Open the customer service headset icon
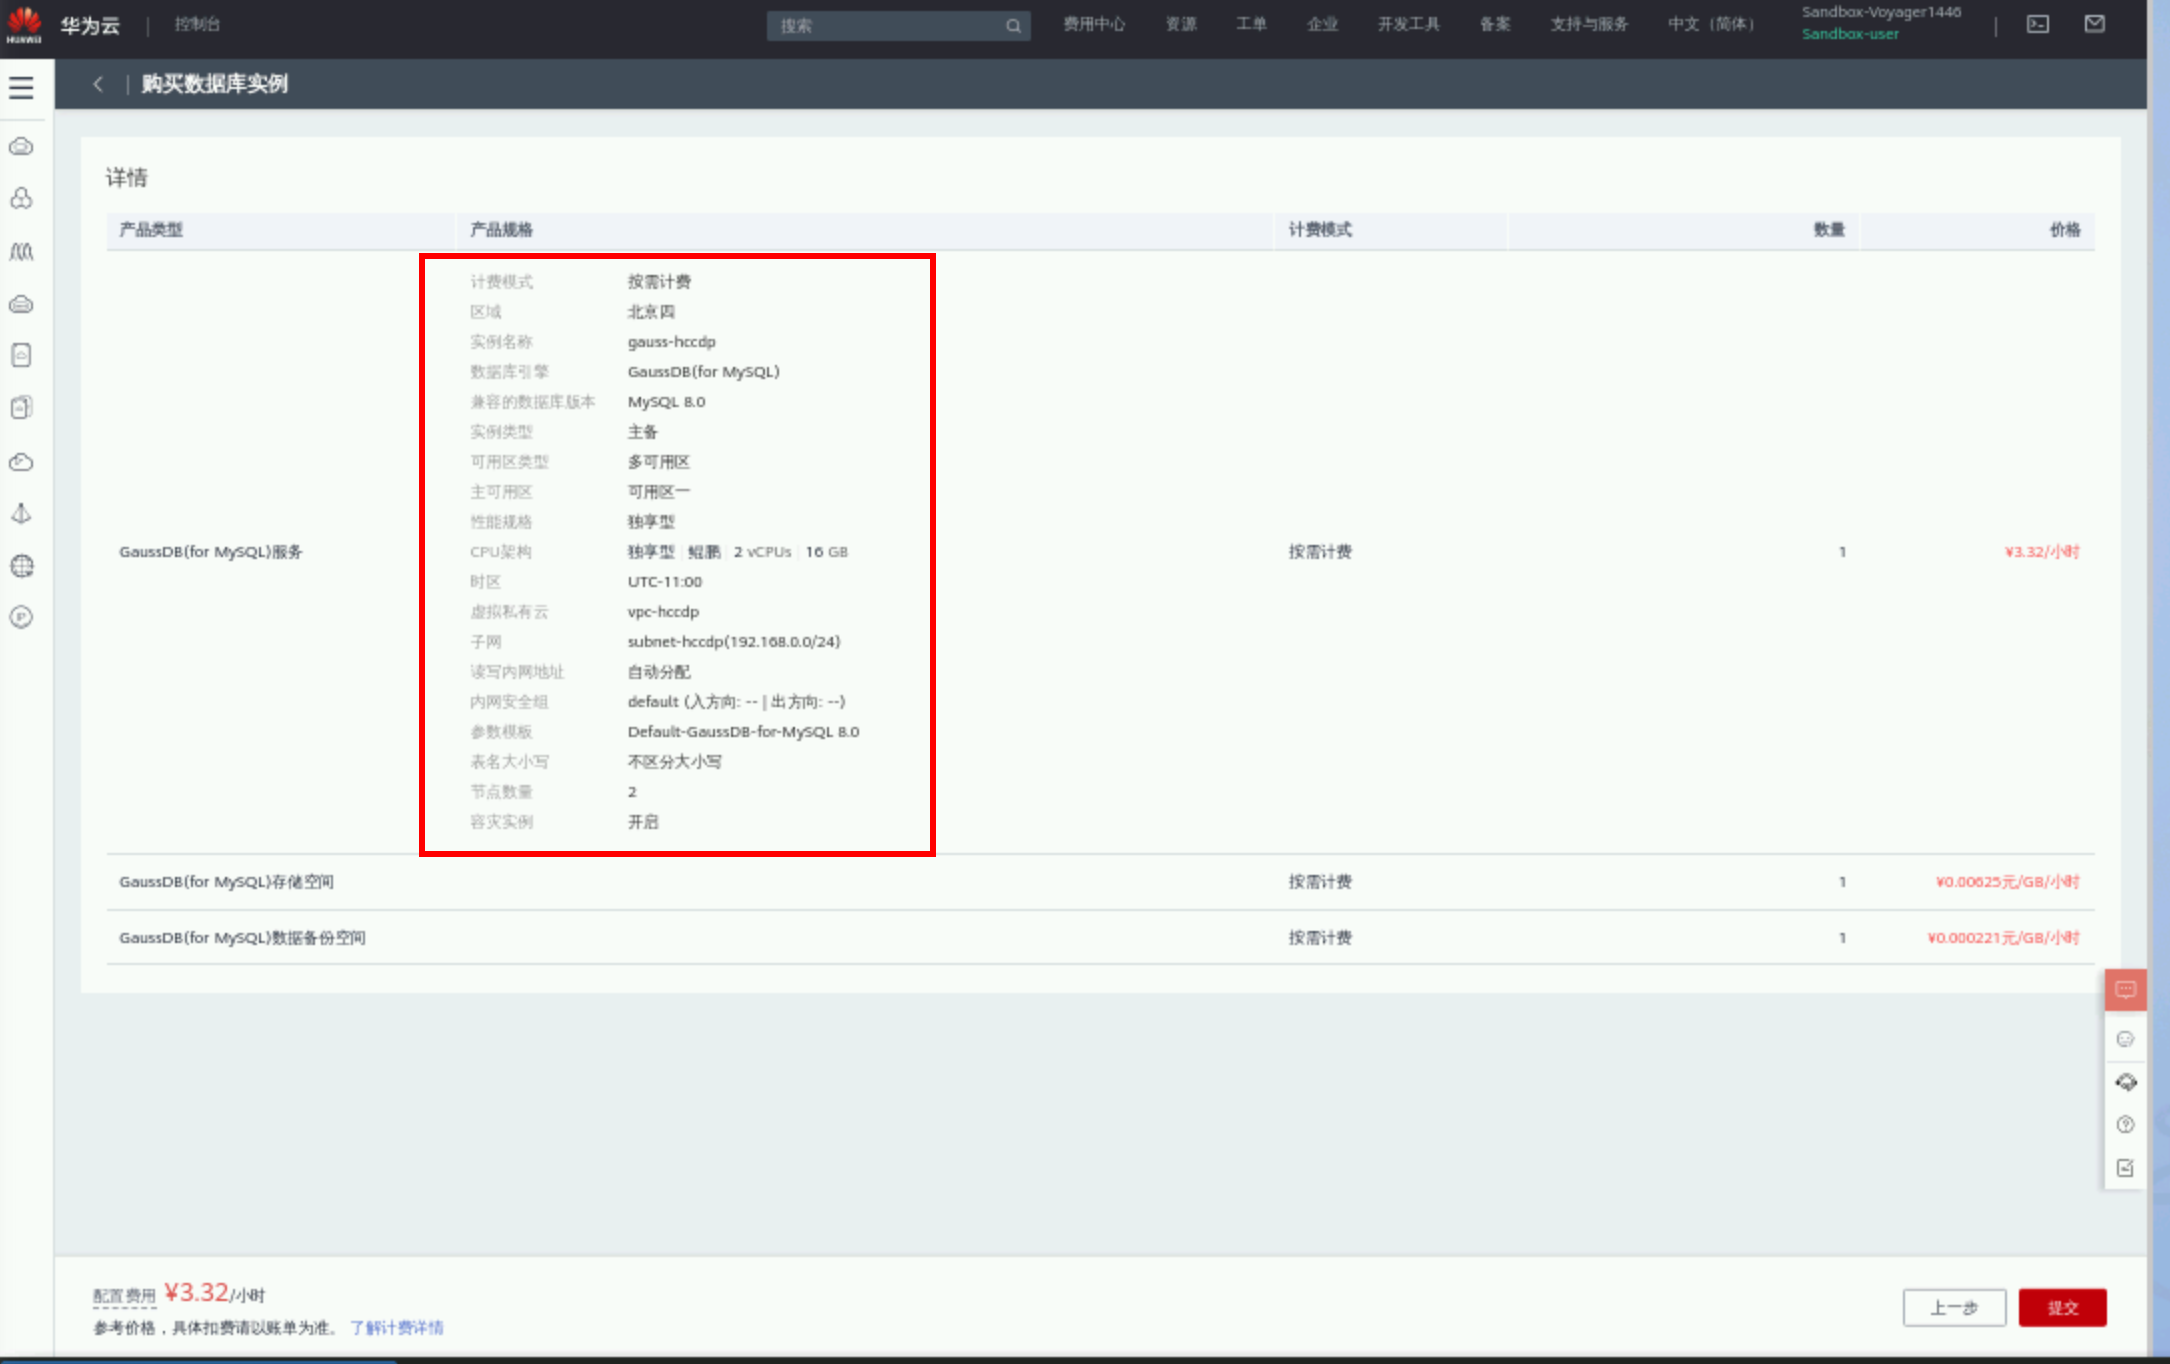This screenshot has width=2170, height=1364. coord(2125,1082)
